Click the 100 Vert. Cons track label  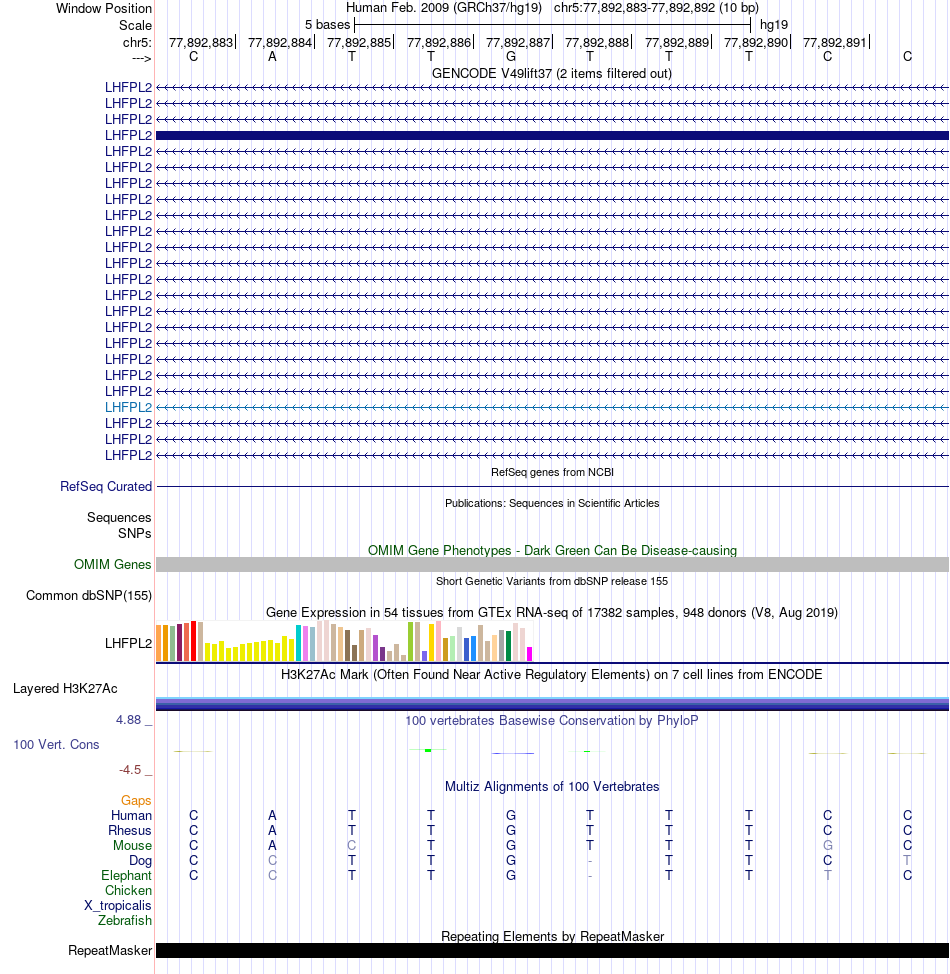click(57, 745)
